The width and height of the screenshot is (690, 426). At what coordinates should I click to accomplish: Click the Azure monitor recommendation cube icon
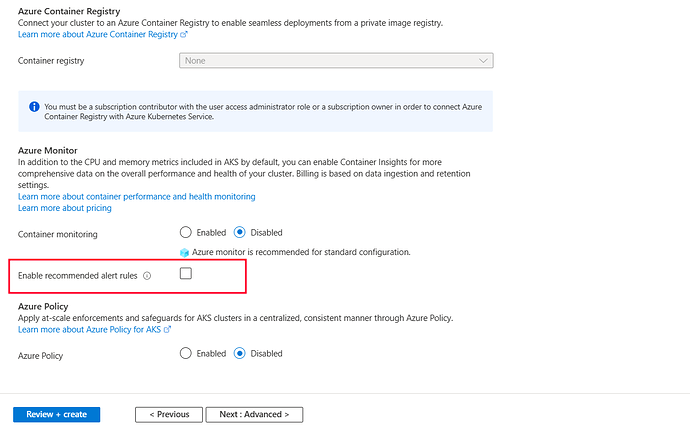pos(184,252)
